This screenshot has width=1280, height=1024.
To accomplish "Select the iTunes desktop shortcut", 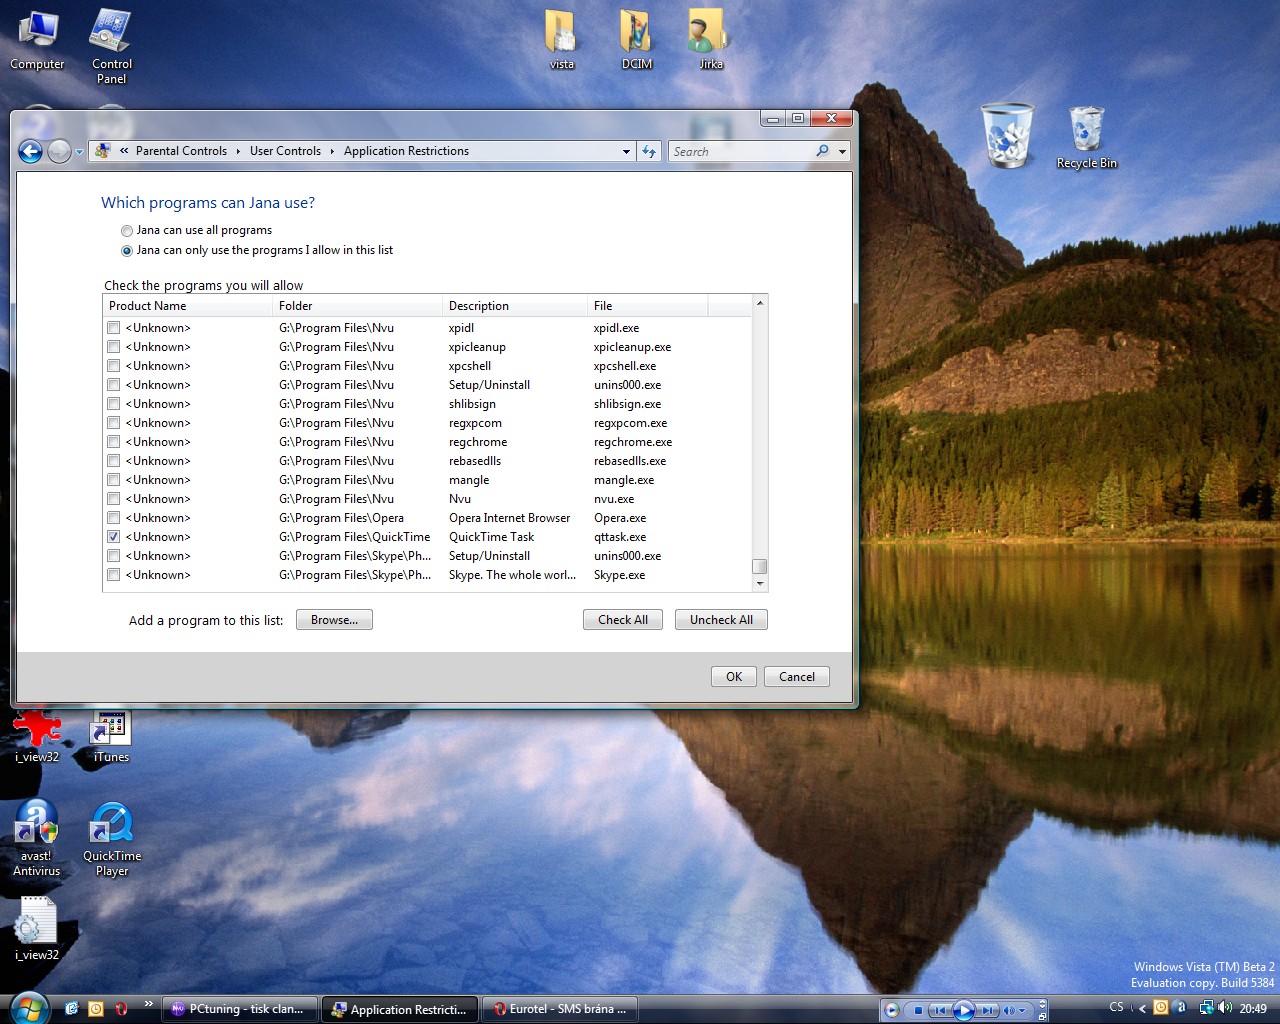I will click(x=111, y=736).
